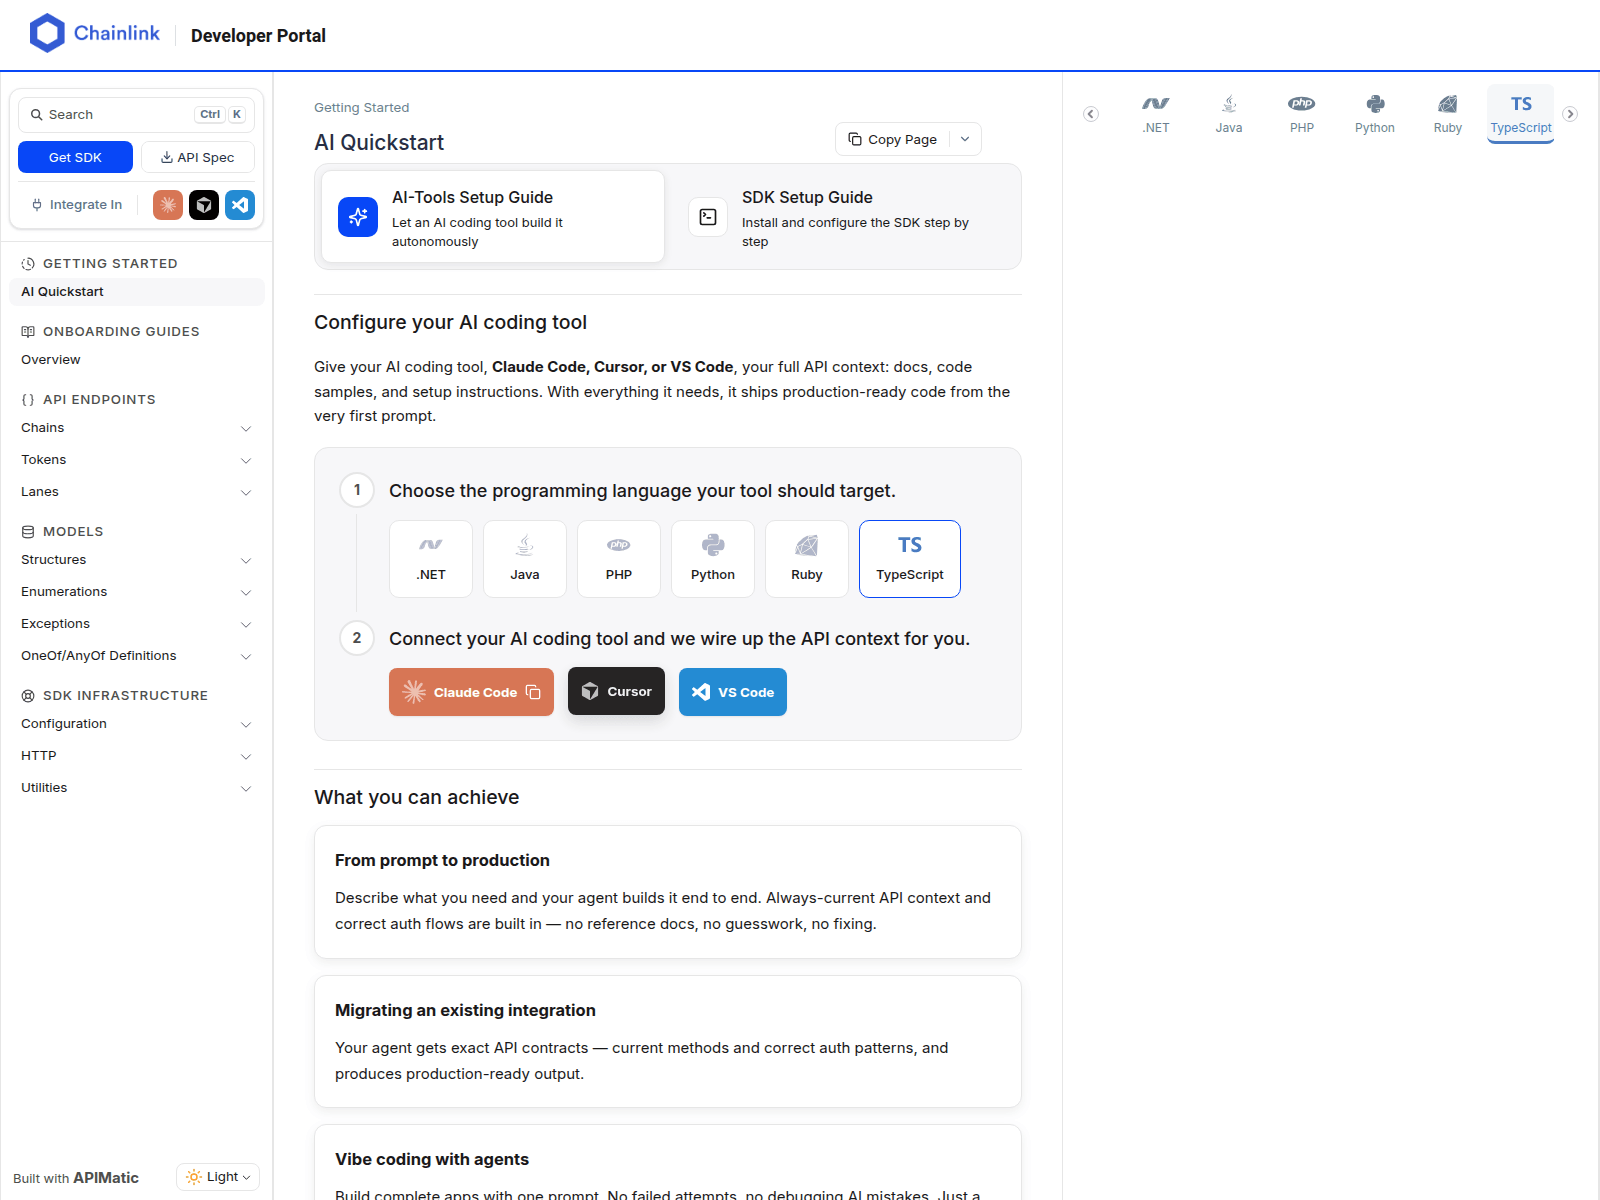Screen dimensions: 1600x1200
Task: Click the Cursor connect button
Action: [616, 691]
